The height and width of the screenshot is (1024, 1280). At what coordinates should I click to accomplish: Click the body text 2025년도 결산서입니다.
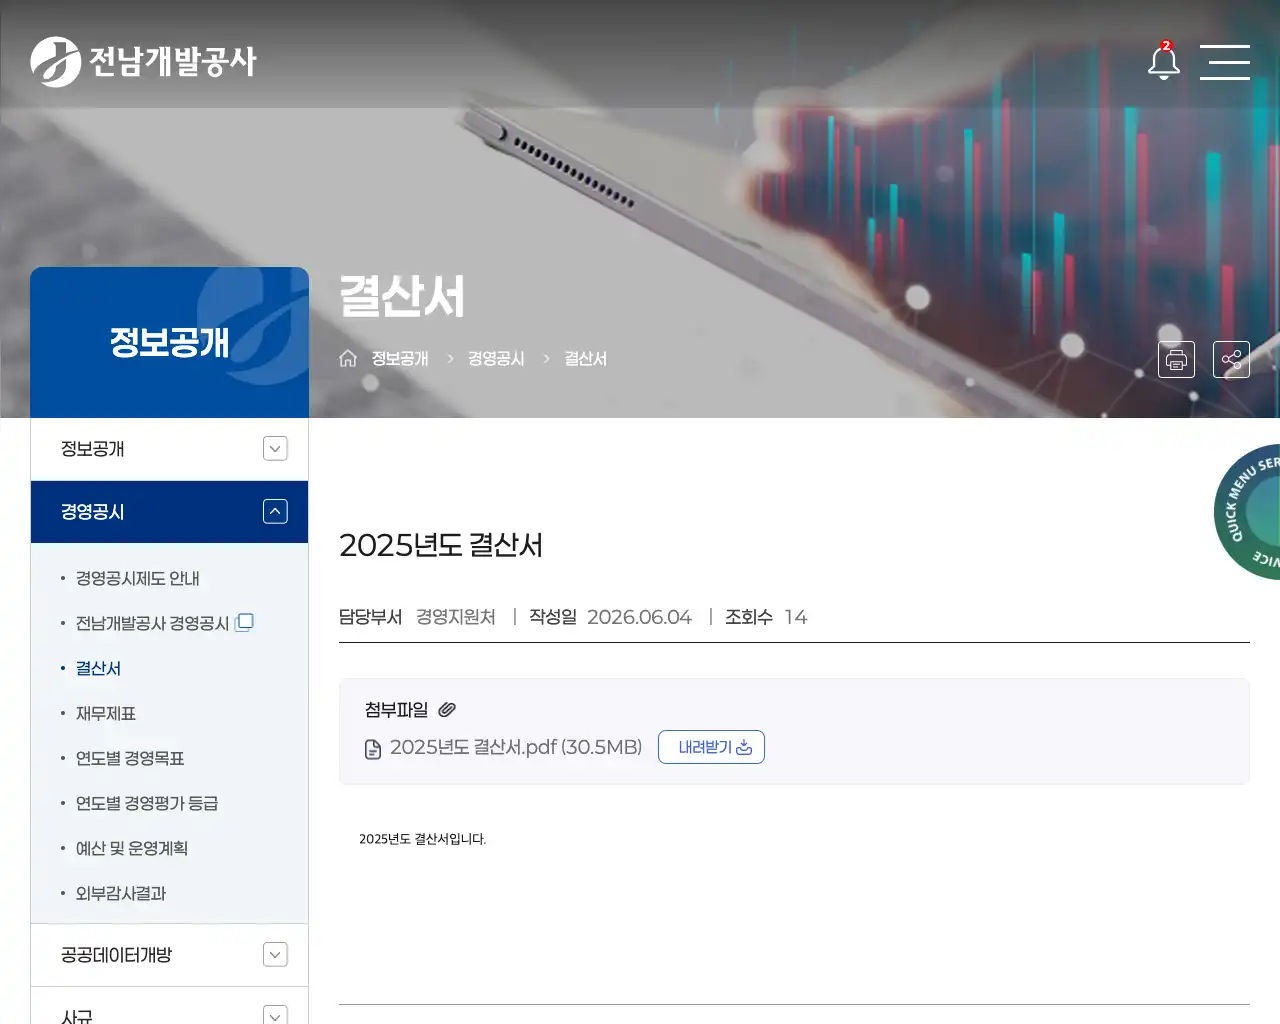coord(423,839)
